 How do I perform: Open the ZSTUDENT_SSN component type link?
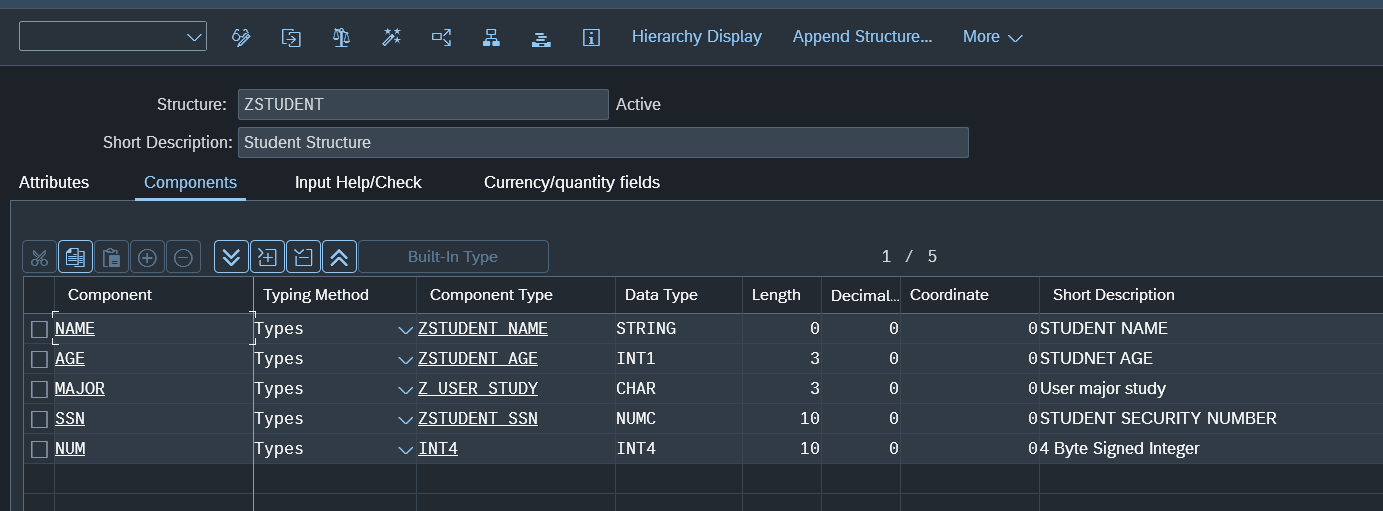pos(477,419)
